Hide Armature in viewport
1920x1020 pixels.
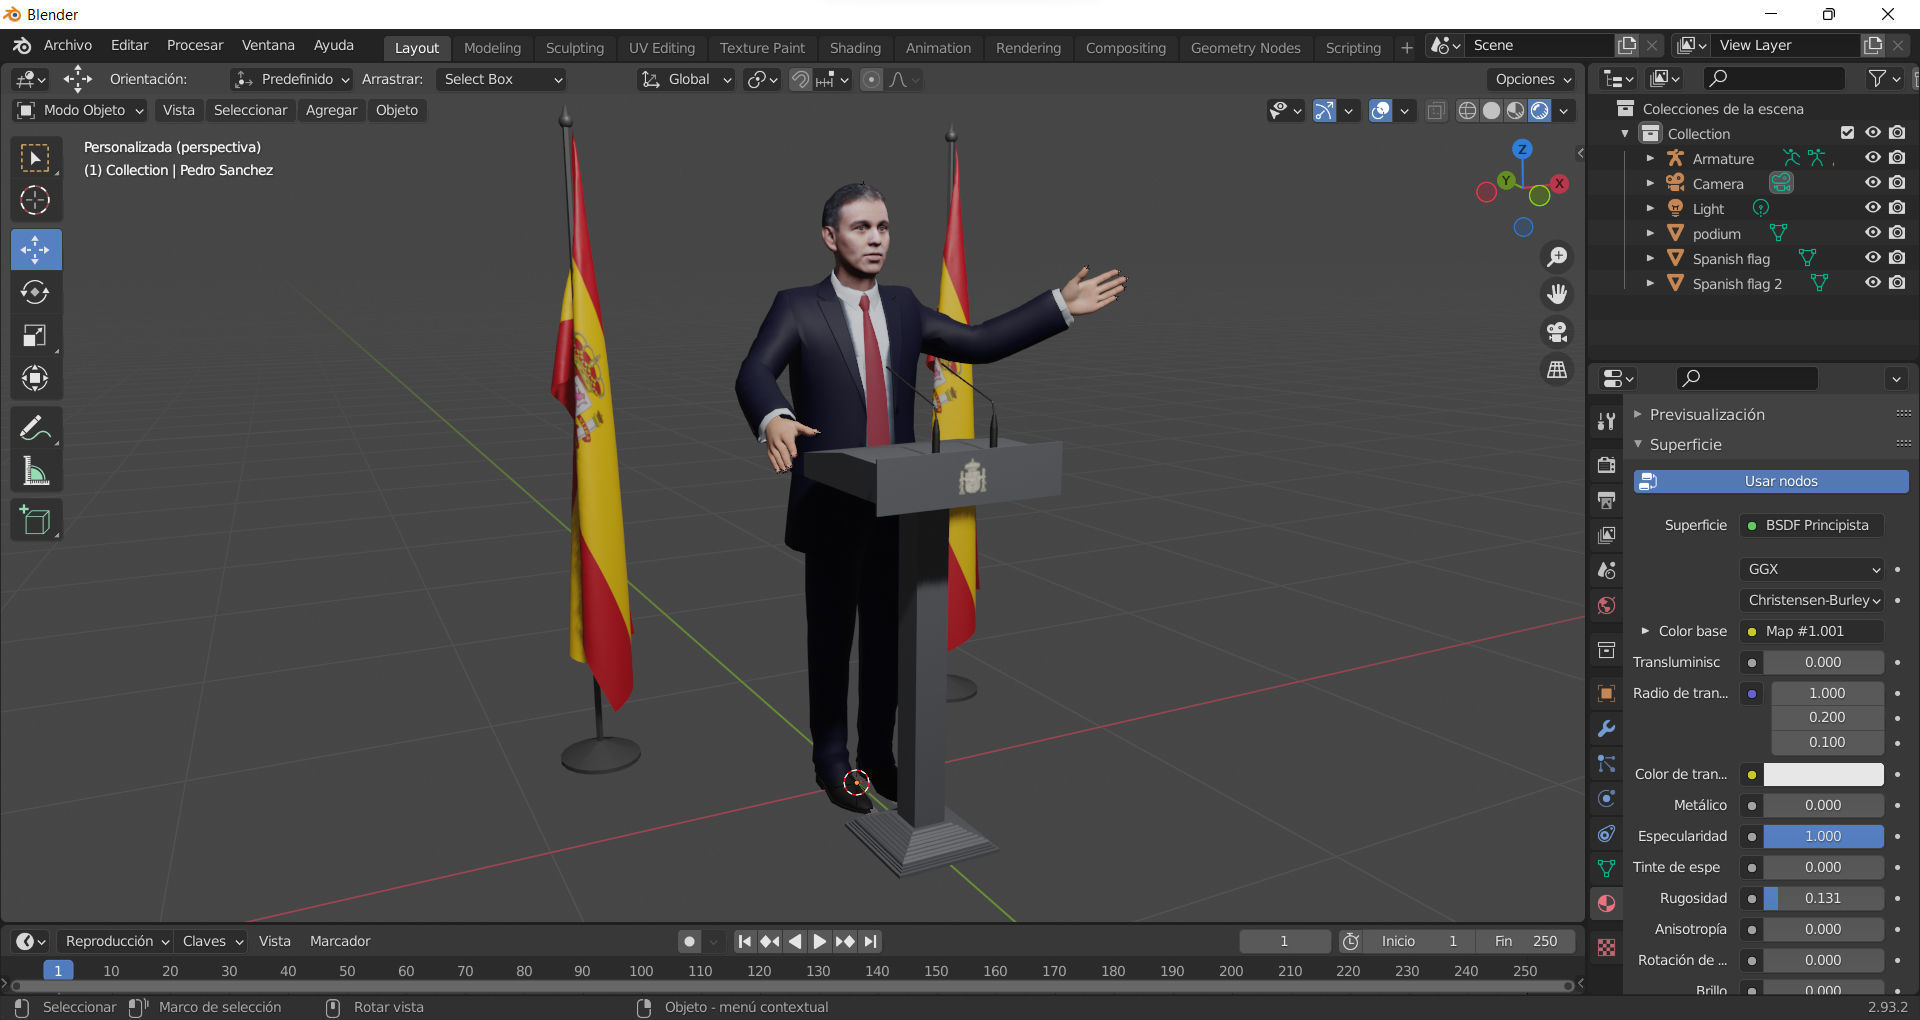click(1873, 158)
